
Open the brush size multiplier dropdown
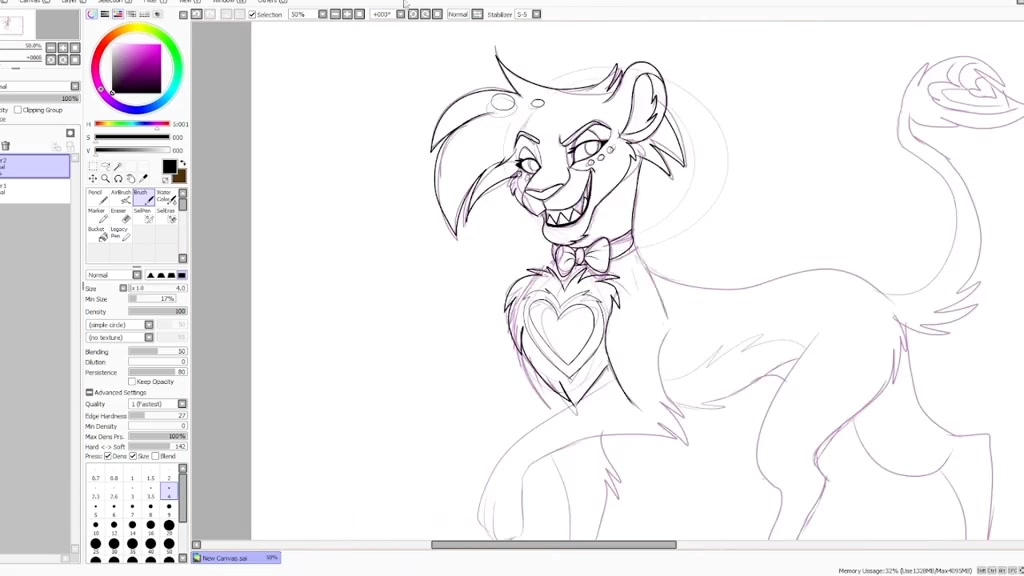123,288
